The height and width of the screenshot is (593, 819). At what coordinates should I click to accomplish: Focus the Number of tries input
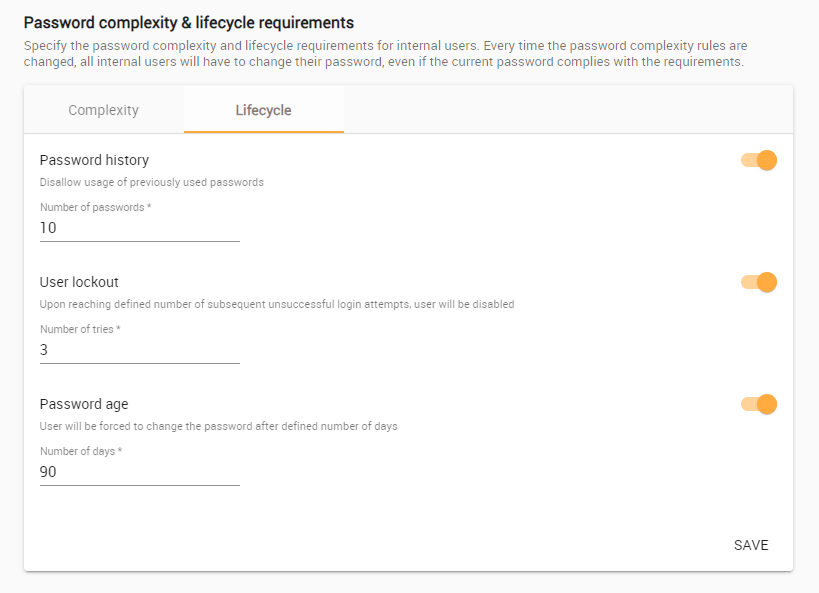pos(139,350)
